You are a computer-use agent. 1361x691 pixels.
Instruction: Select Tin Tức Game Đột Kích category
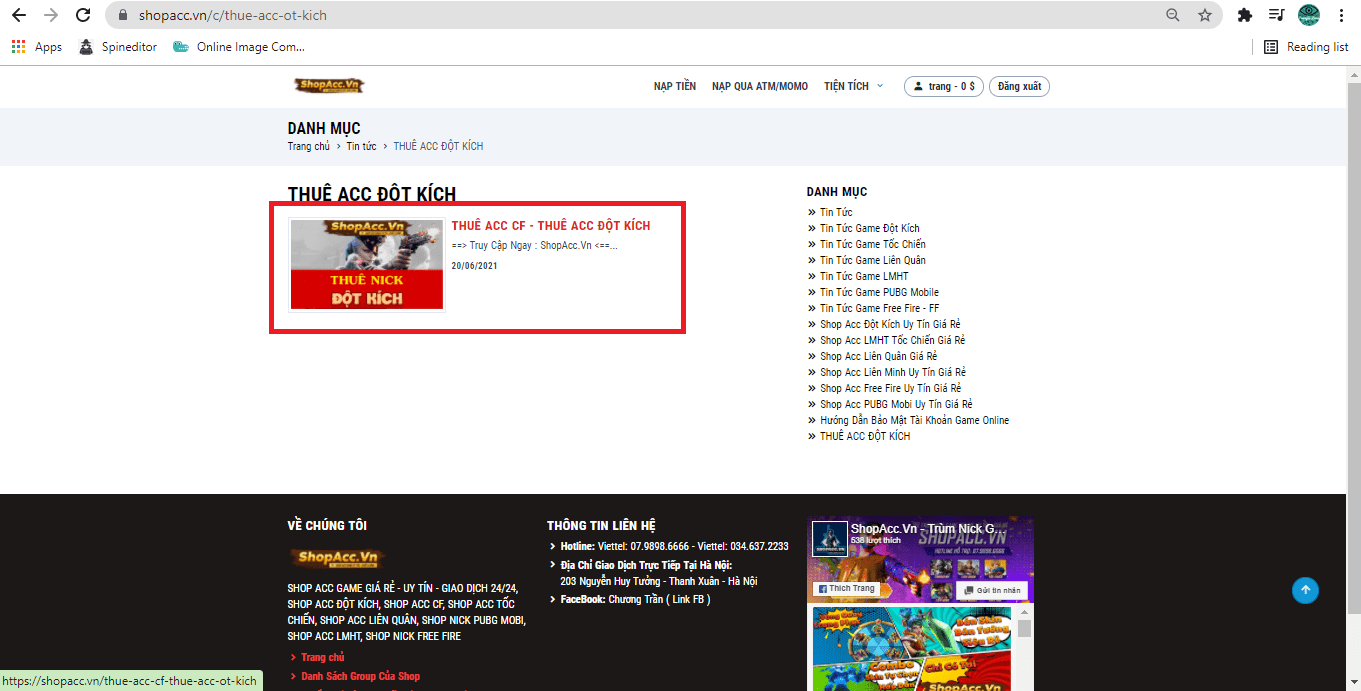point(869,228)
